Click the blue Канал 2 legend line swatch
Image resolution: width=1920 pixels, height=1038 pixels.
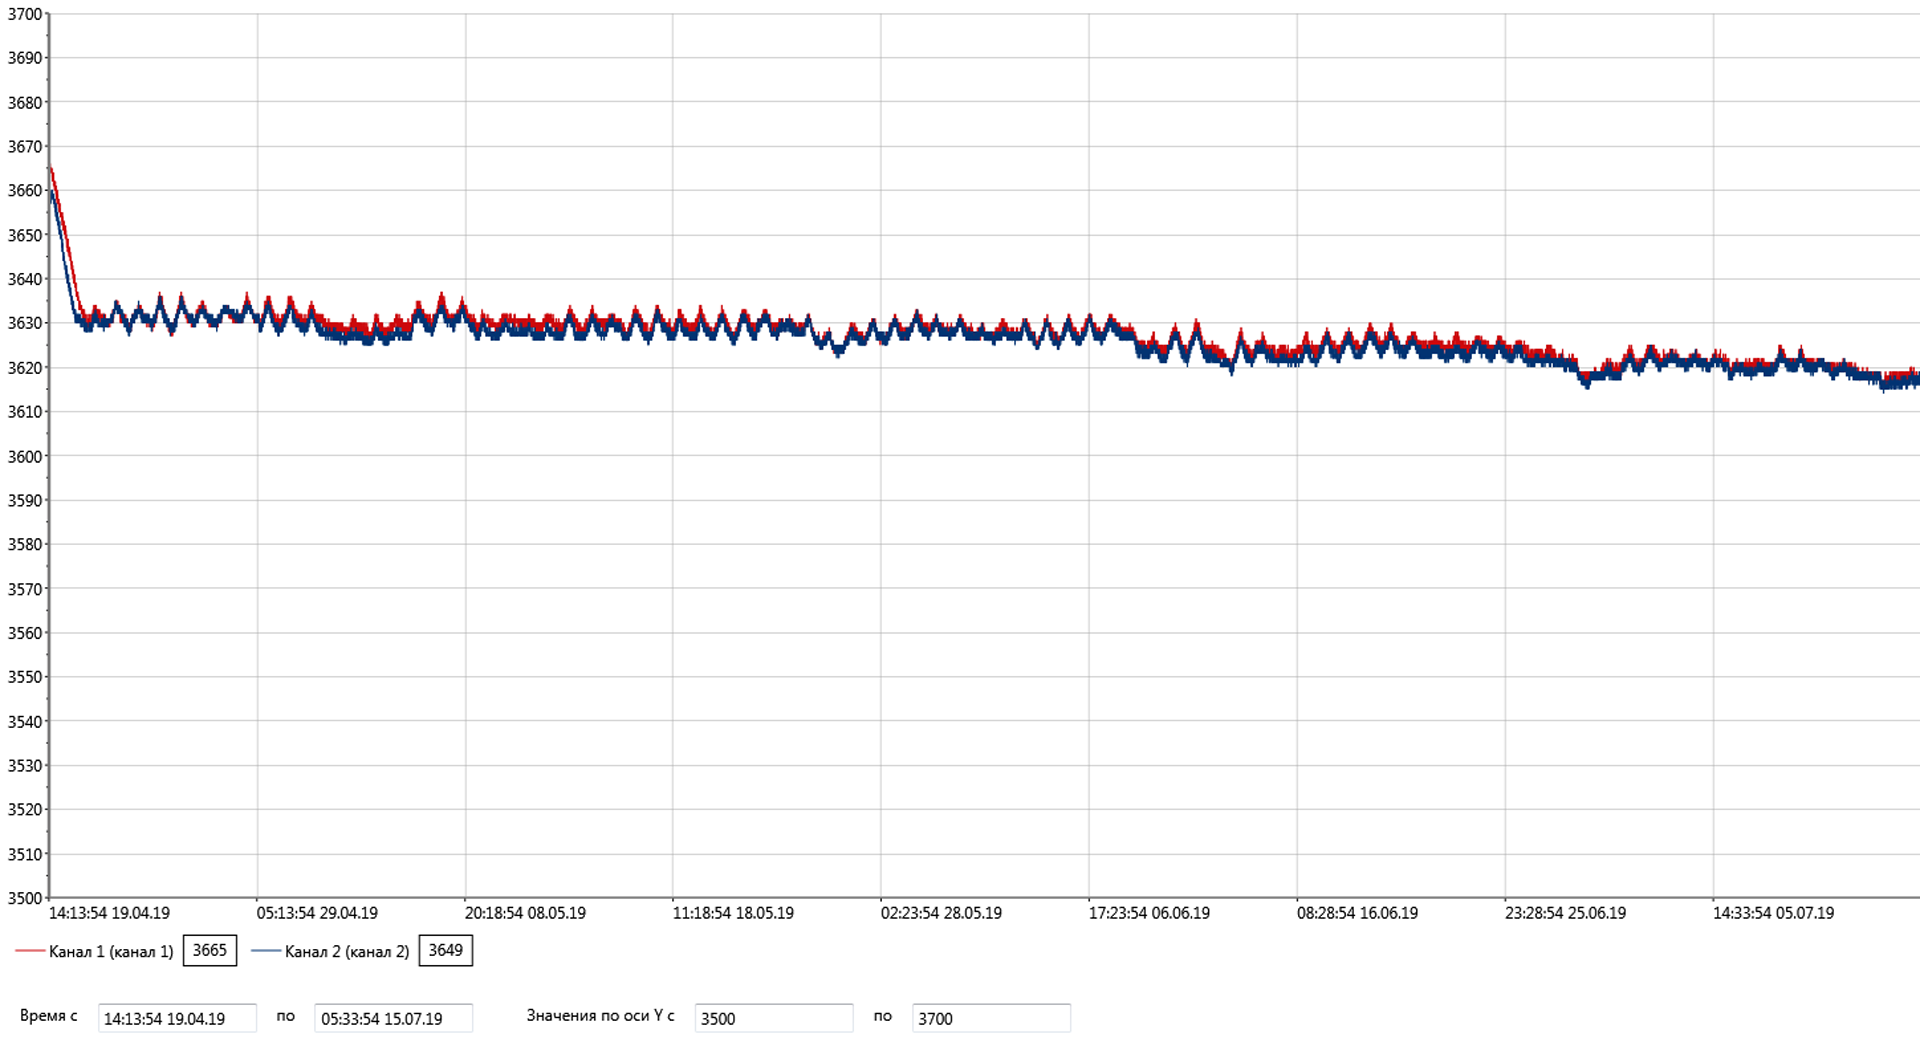[x=266, y=951]
